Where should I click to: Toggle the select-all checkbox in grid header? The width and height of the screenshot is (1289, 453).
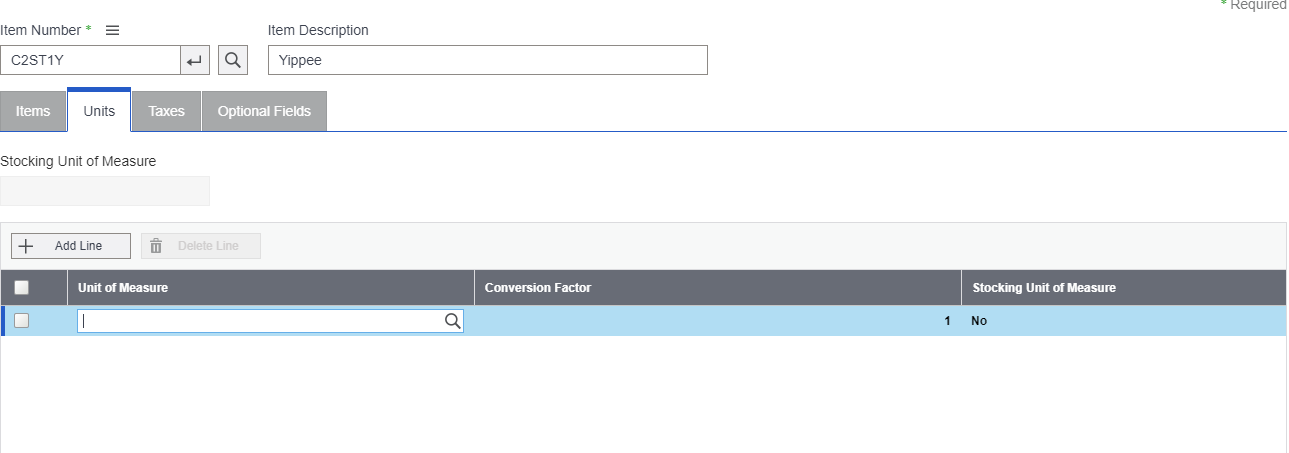pos(22,288)
